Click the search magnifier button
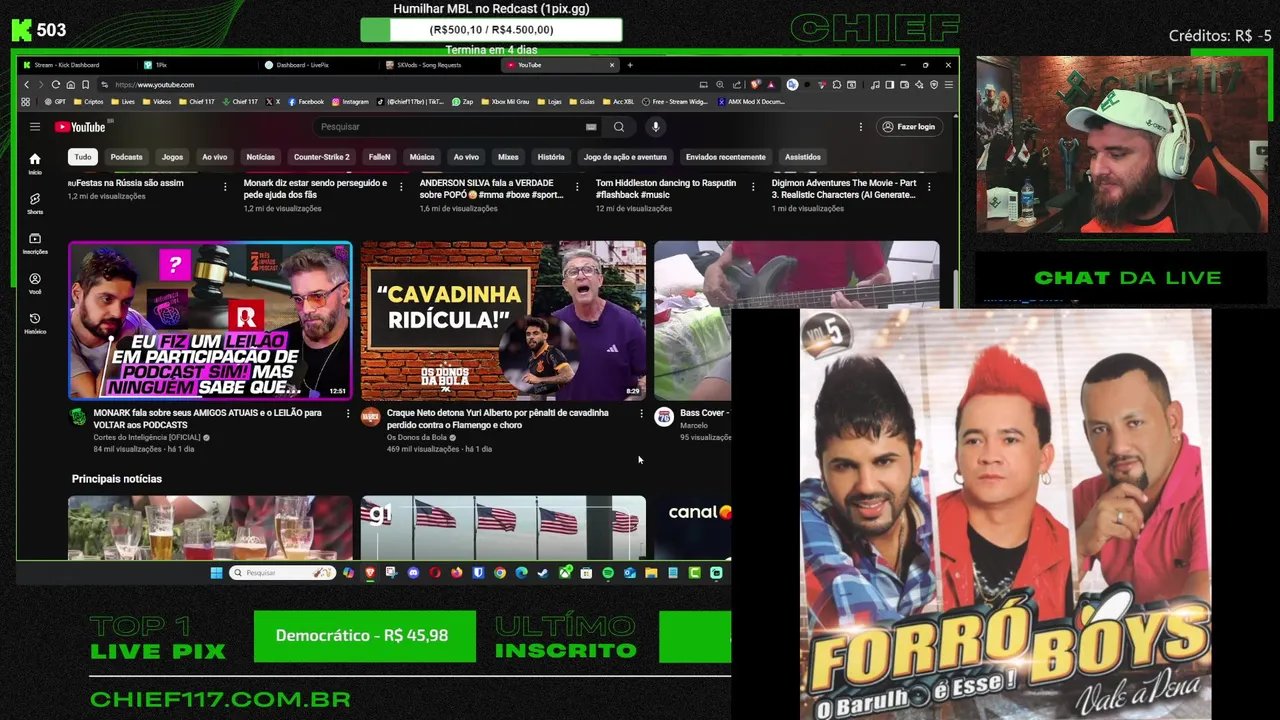 coord(619,127)
